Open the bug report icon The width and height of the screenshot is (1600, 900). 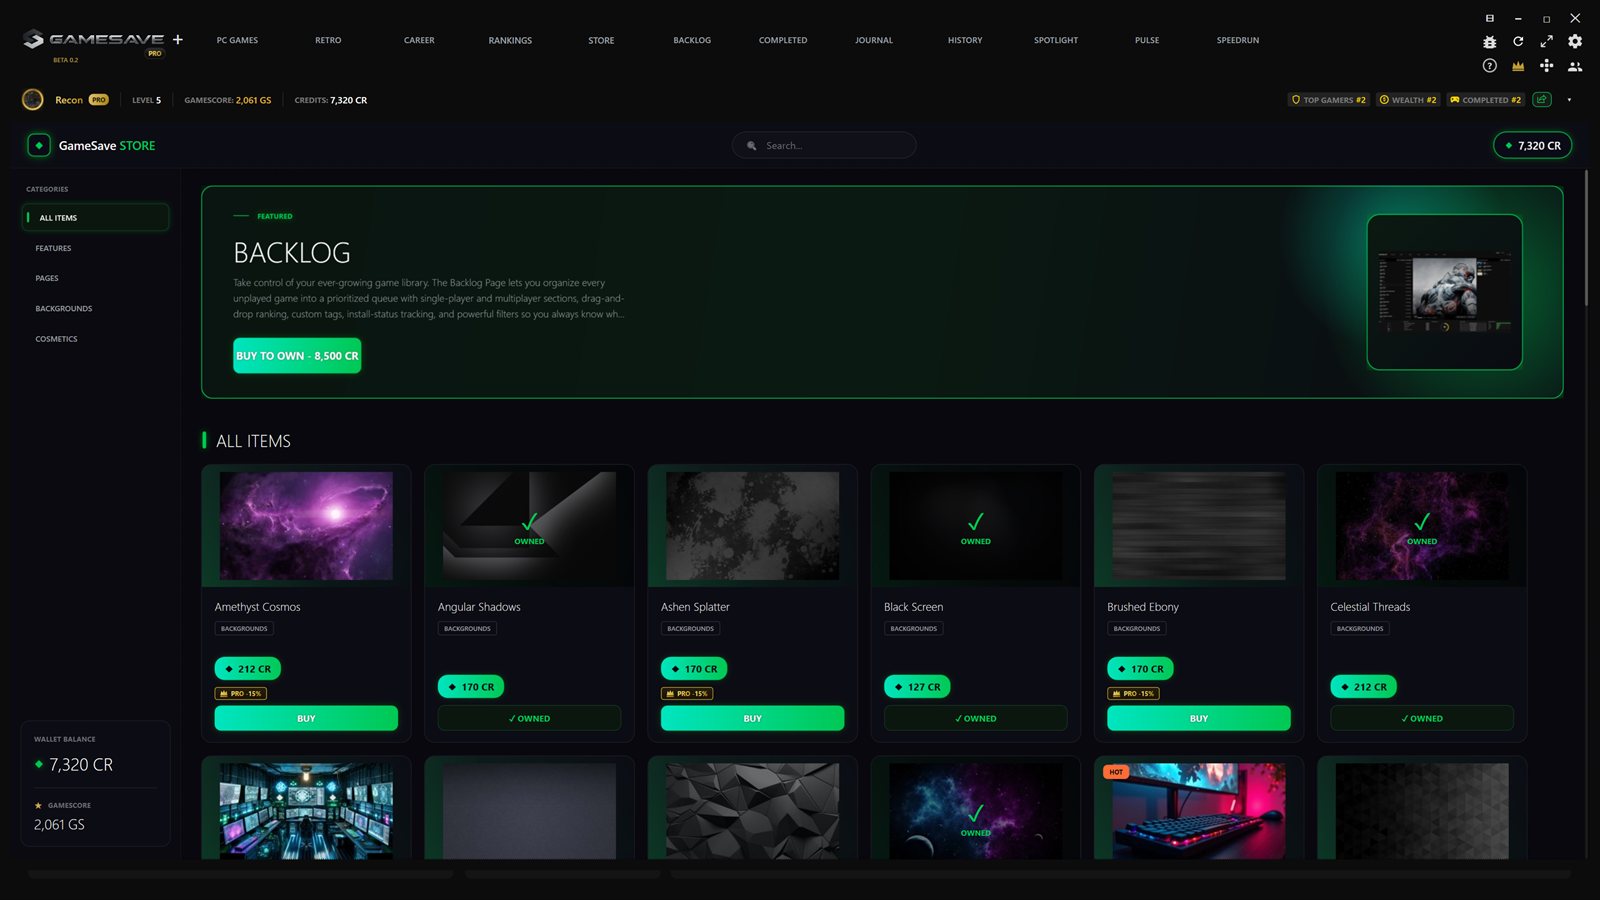pyautogui.click(x=1489, y=42)
